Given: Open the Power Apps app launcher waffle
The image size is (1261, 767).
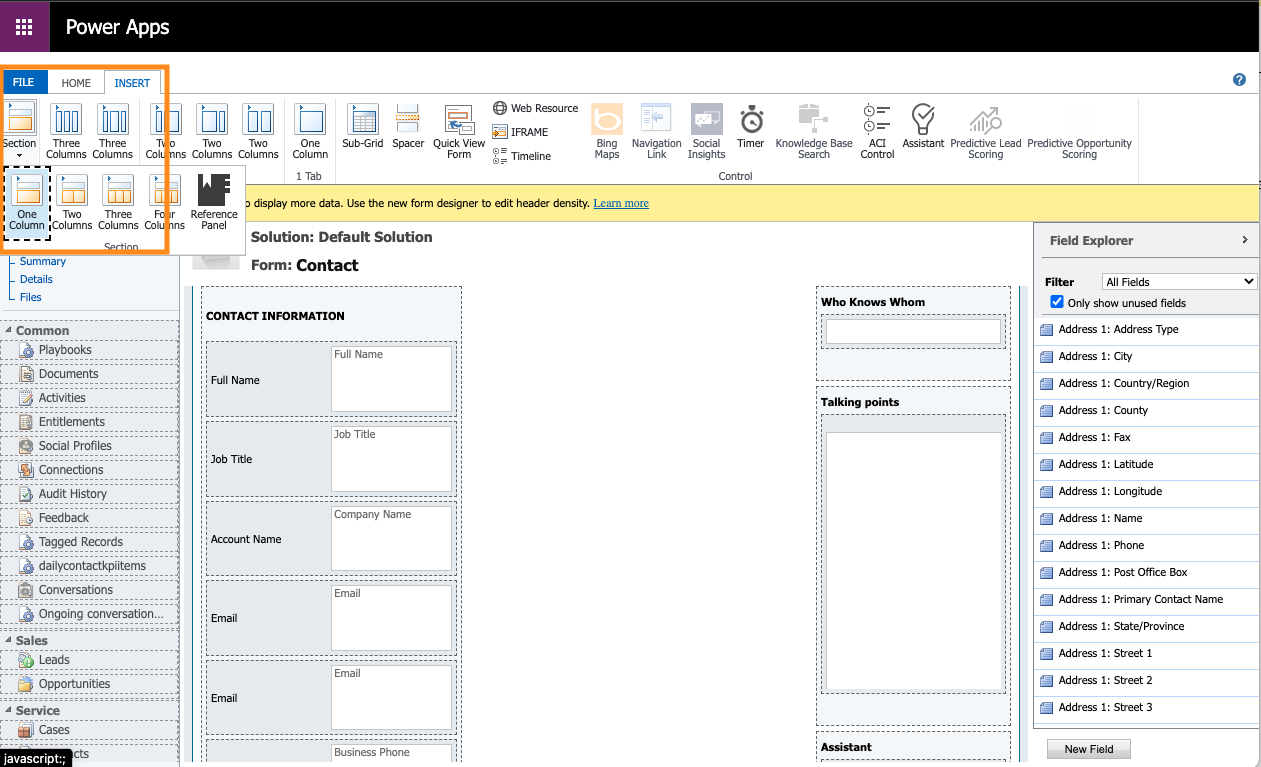Looking at the screenshot, I should [x=24, y=27].
